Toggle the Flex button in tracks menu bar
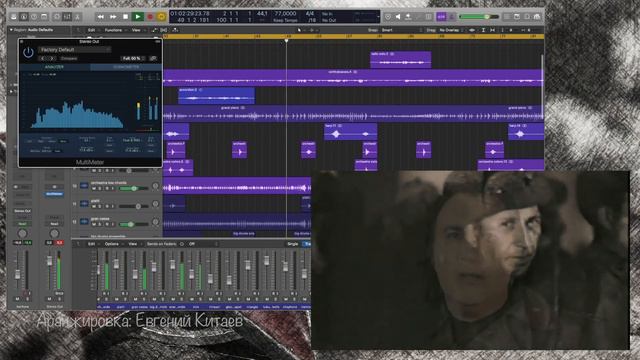Viewport: 640px width, 360px height. point(164,30)
